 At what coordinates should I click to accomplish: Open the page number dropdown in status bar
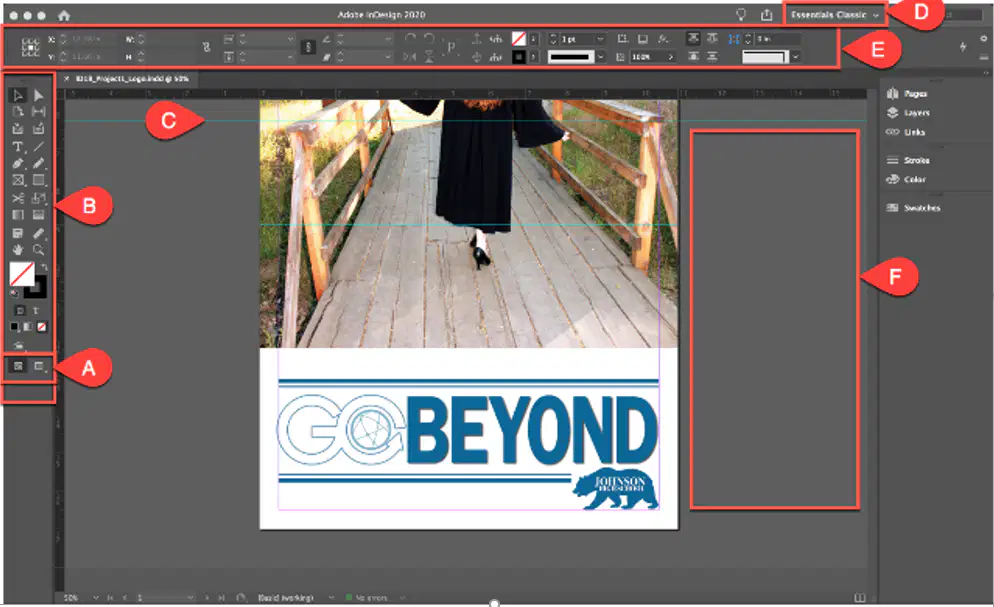coord(190,597)
